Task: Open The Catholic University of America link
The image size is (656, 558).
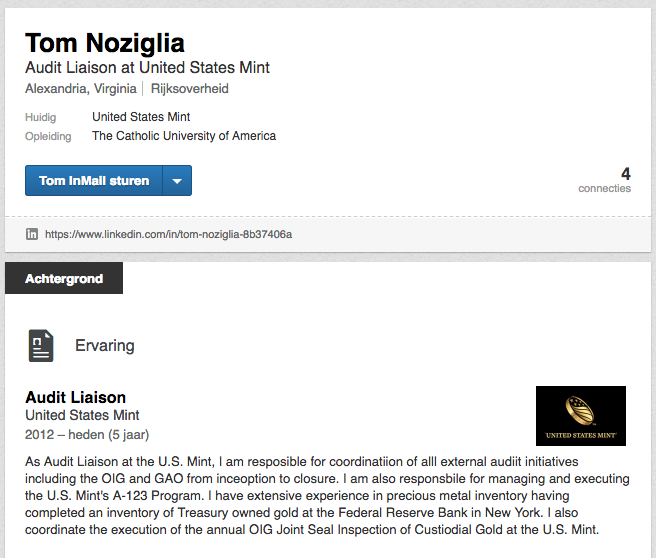Action: pos(184,136)
